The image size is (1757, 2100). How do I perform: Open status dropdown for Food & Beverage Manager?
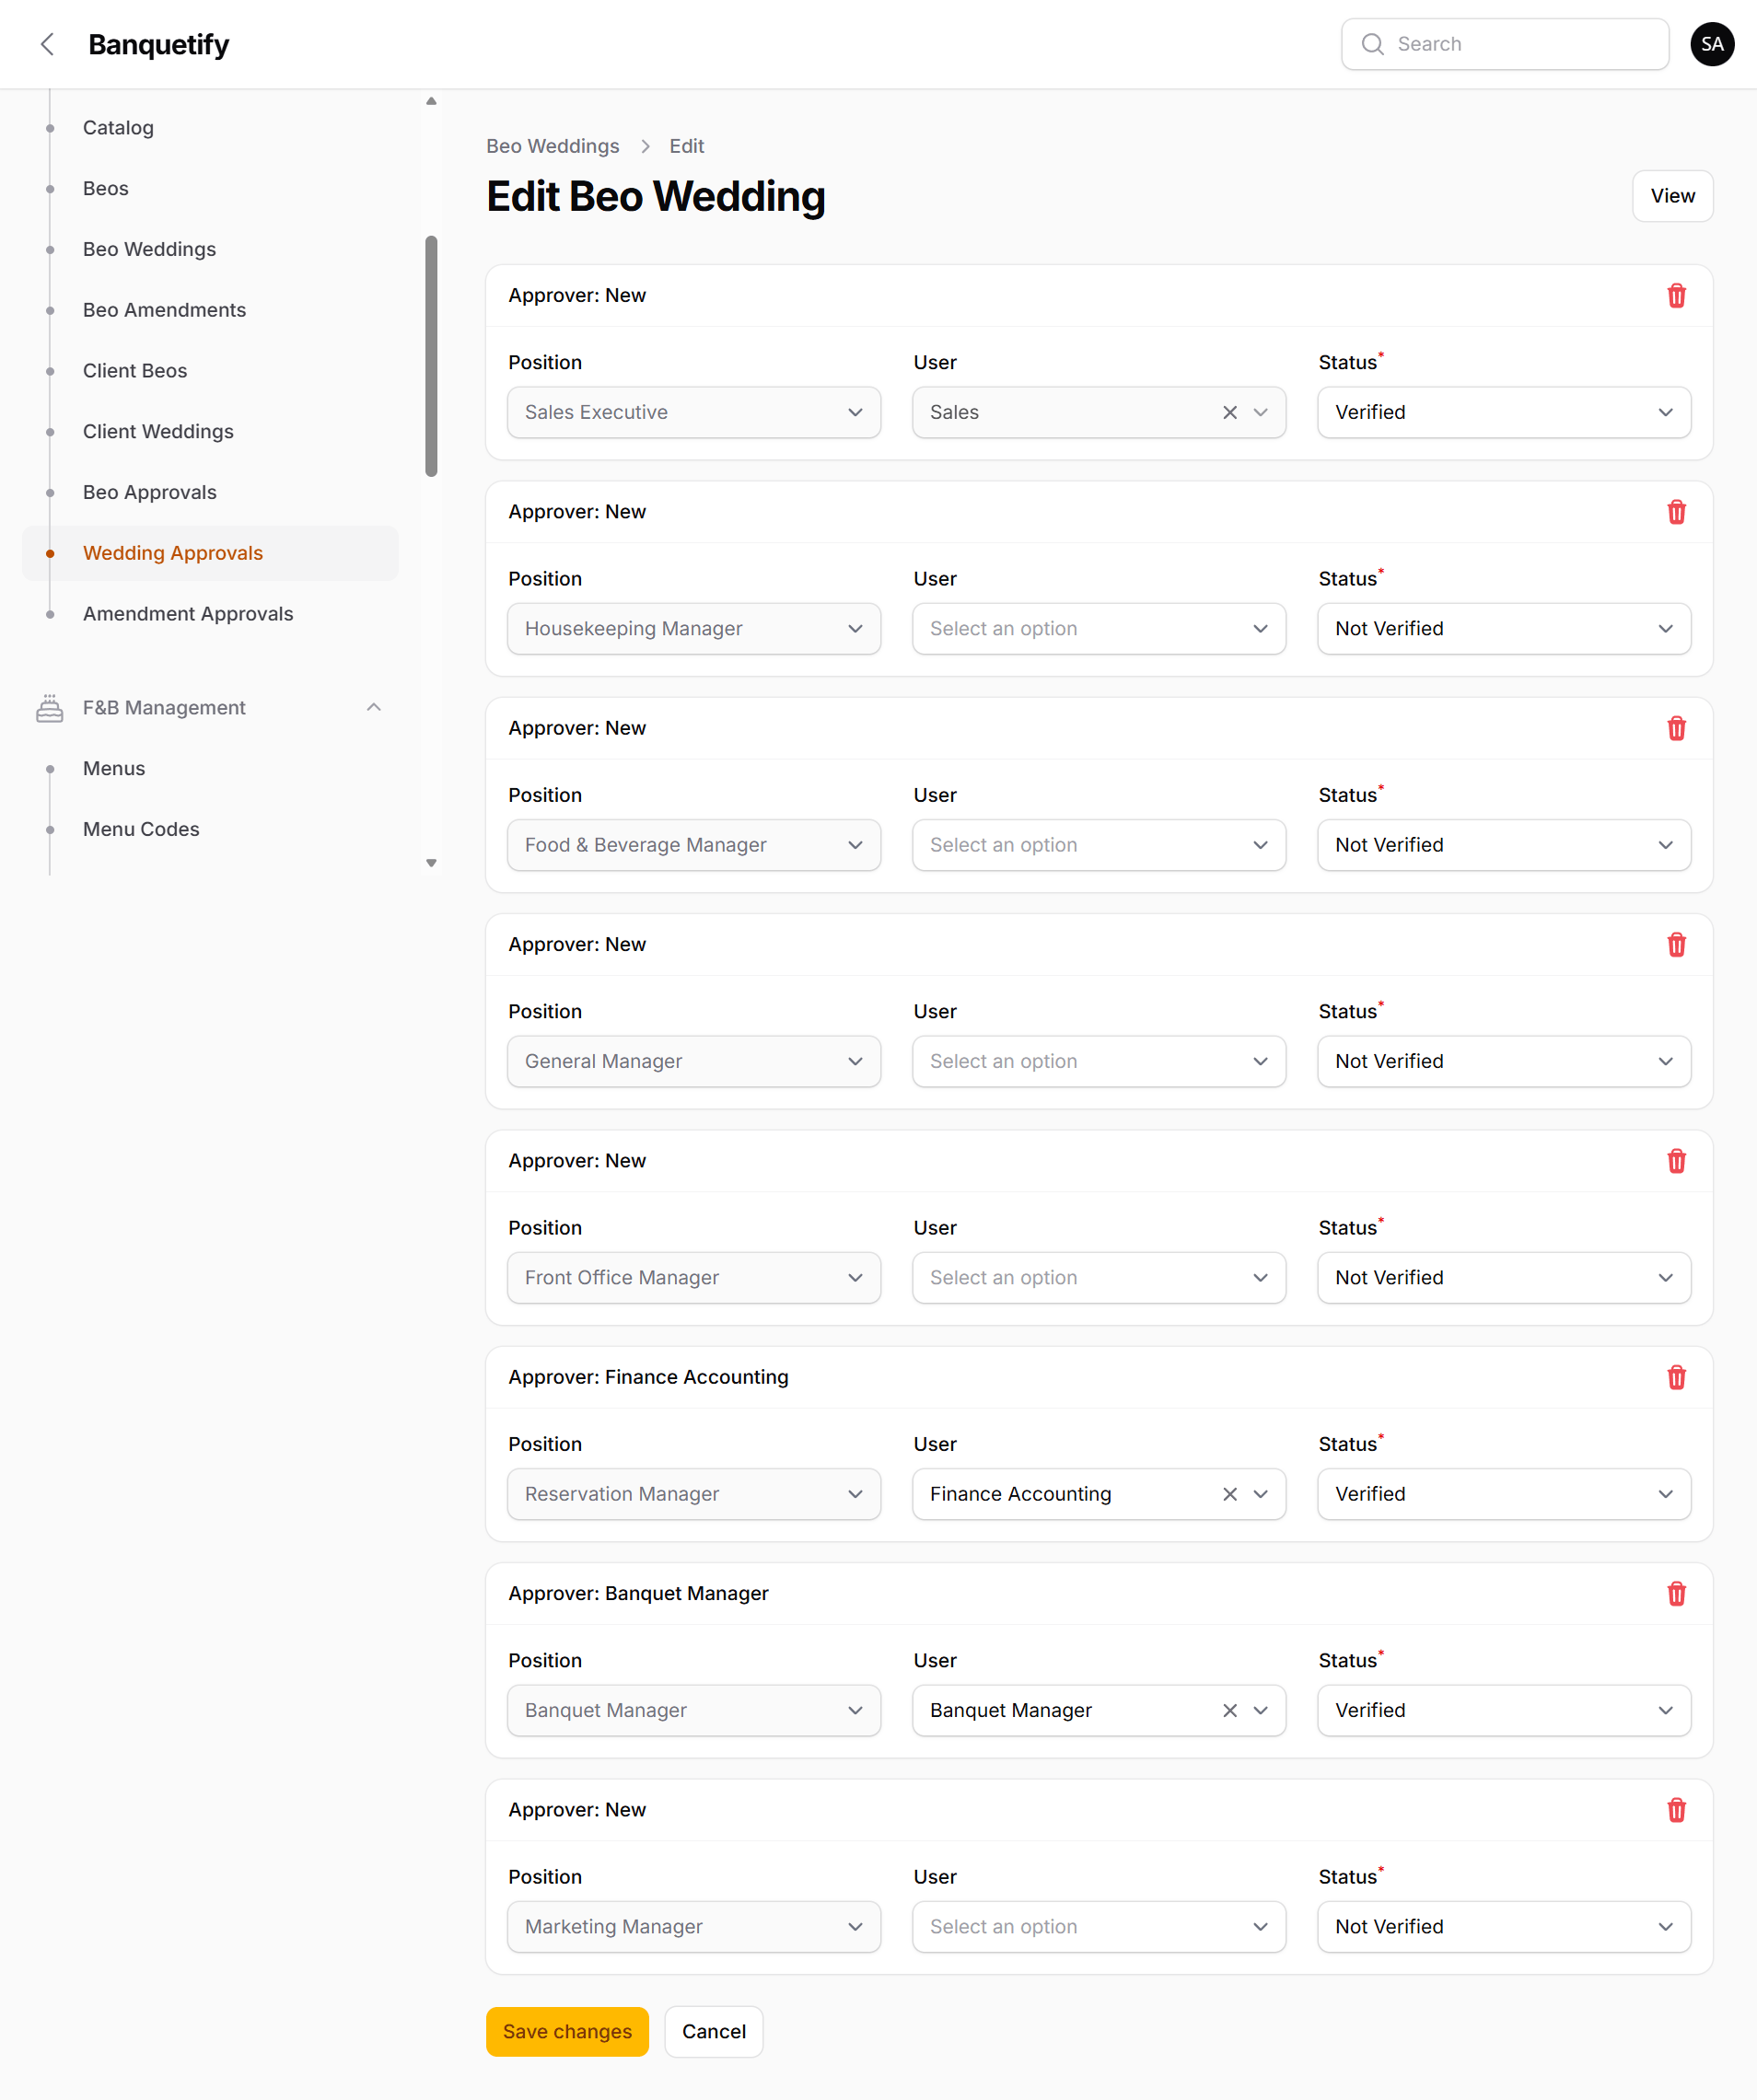tap(1504, 845)
